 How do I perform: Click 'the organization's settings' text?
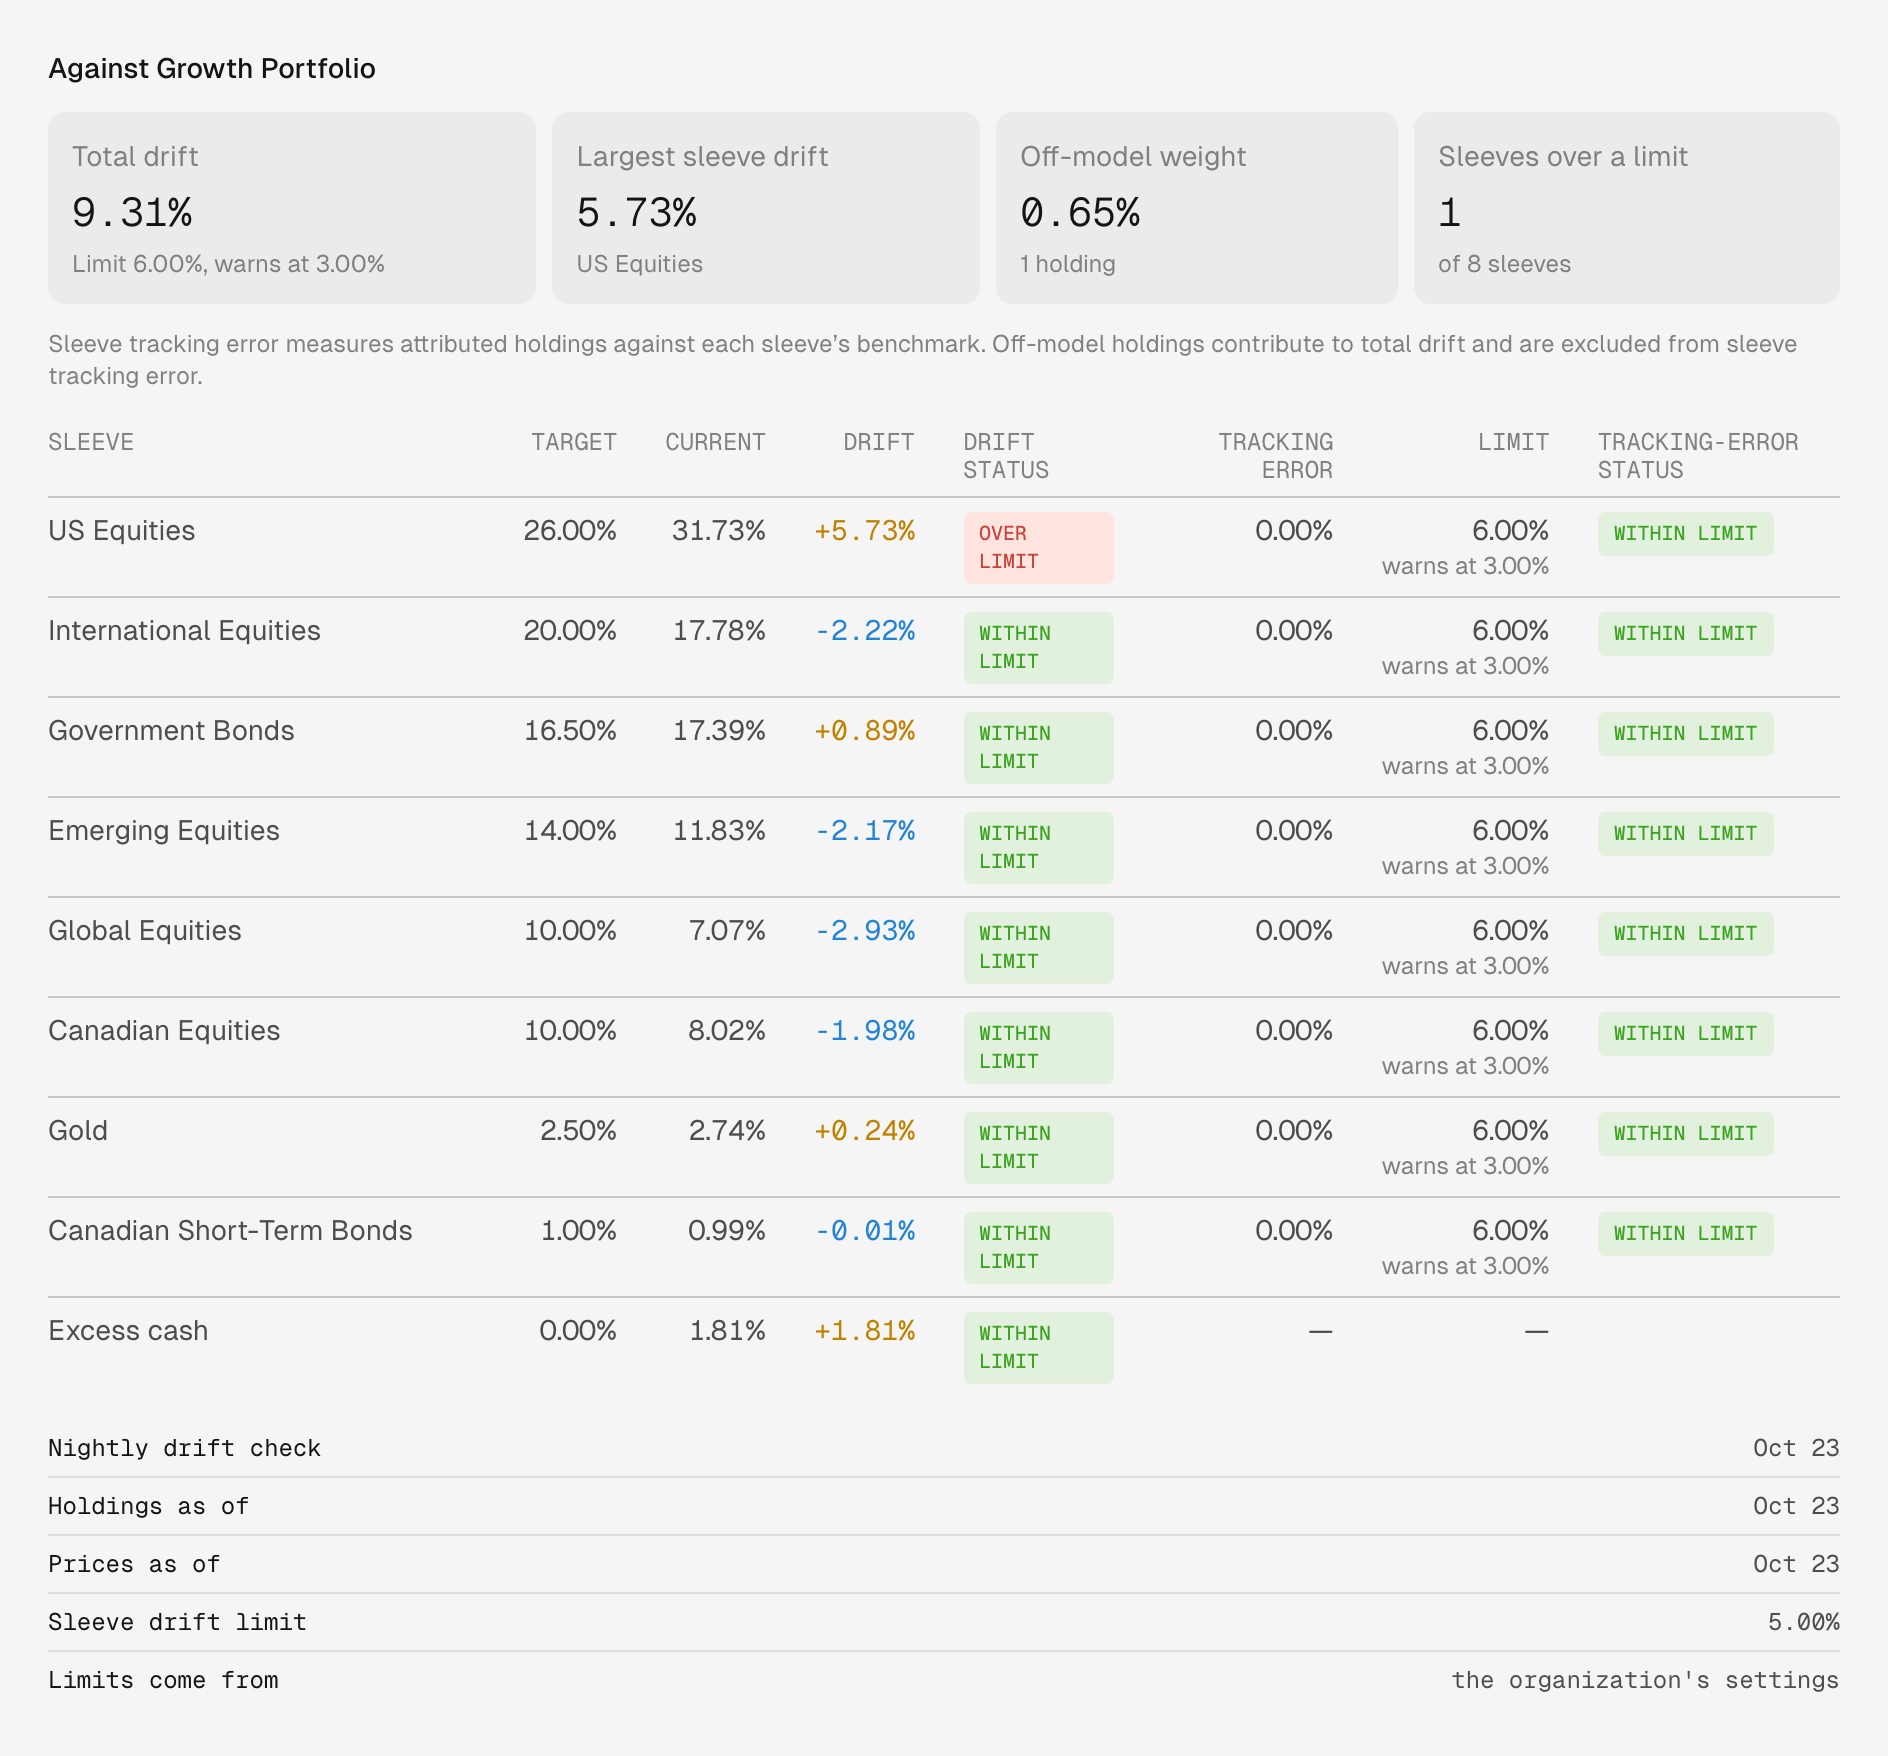pos(1645,1680)
